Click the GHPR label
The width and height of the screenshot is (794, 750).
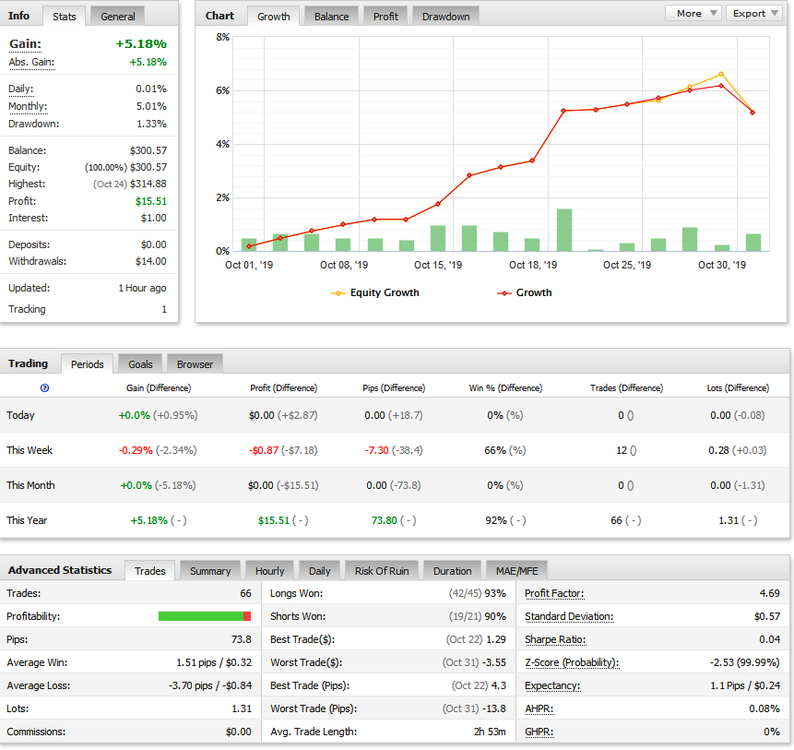pyautogui.click(x=539, y=732)
